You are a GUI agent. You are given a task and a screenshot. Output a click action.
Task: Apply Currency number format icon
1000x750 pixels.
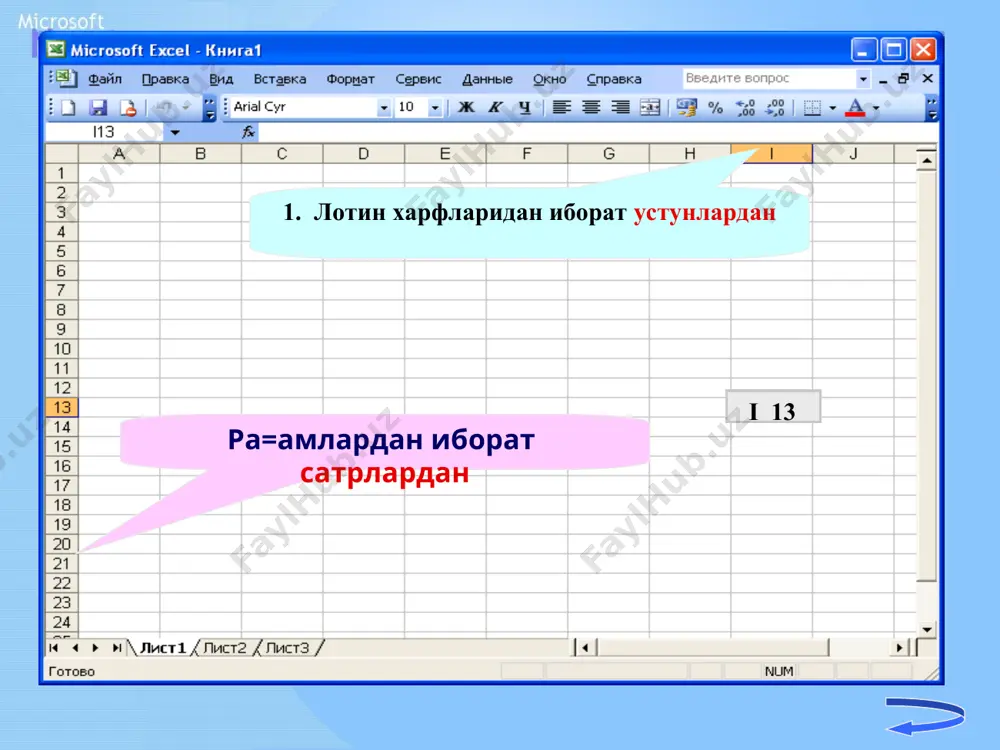(686, 107)
